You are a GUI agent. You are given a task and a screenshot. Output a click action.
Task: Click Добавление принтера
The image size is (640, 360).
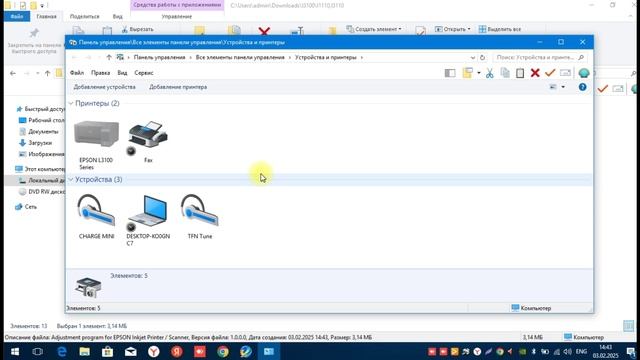click(x=178, y=87)
